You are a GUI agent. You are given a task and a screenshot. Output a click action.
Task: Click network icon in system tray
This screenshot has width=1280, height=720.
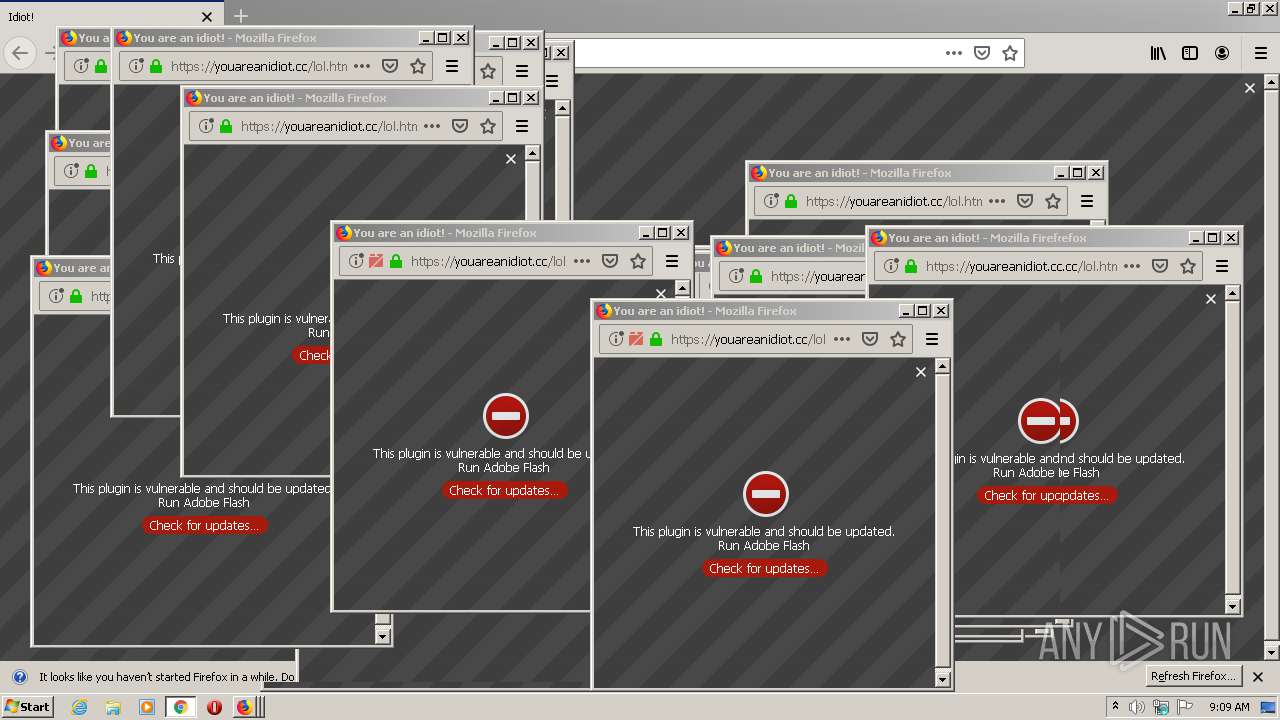pos(1161,707)
